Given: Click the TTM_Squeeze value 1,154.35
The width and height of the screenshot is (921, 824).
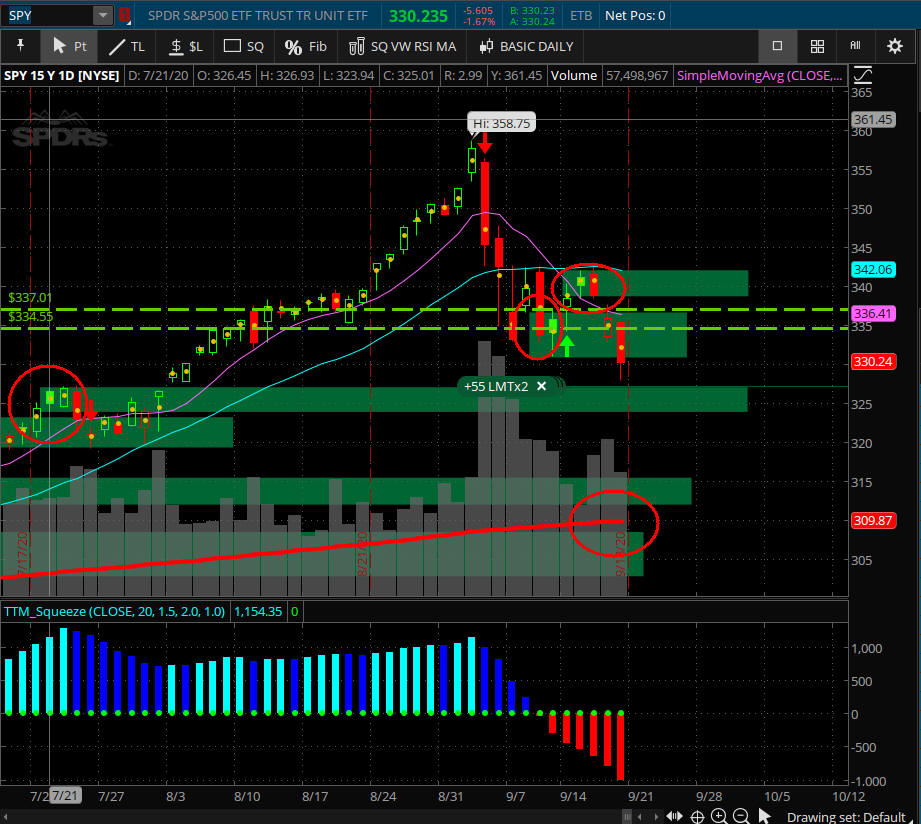Looking at the screenshot, I should click(x=258, y=611).
